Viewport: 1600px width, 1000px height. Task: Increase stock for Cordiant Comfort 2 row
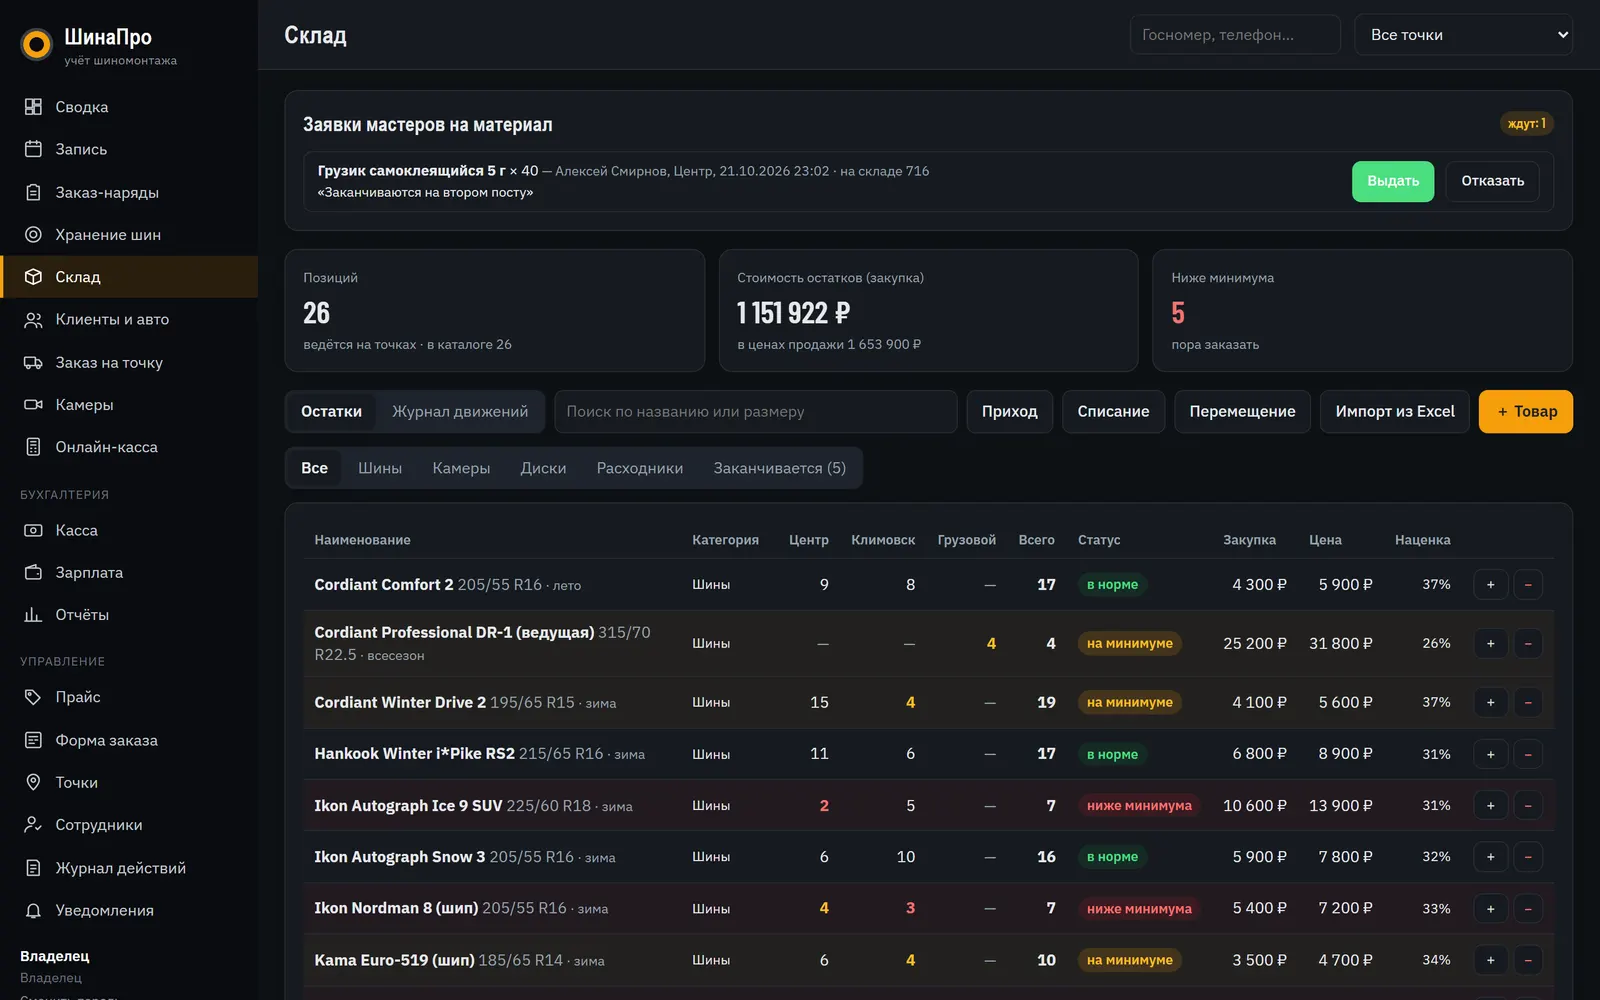(1490, 585)
